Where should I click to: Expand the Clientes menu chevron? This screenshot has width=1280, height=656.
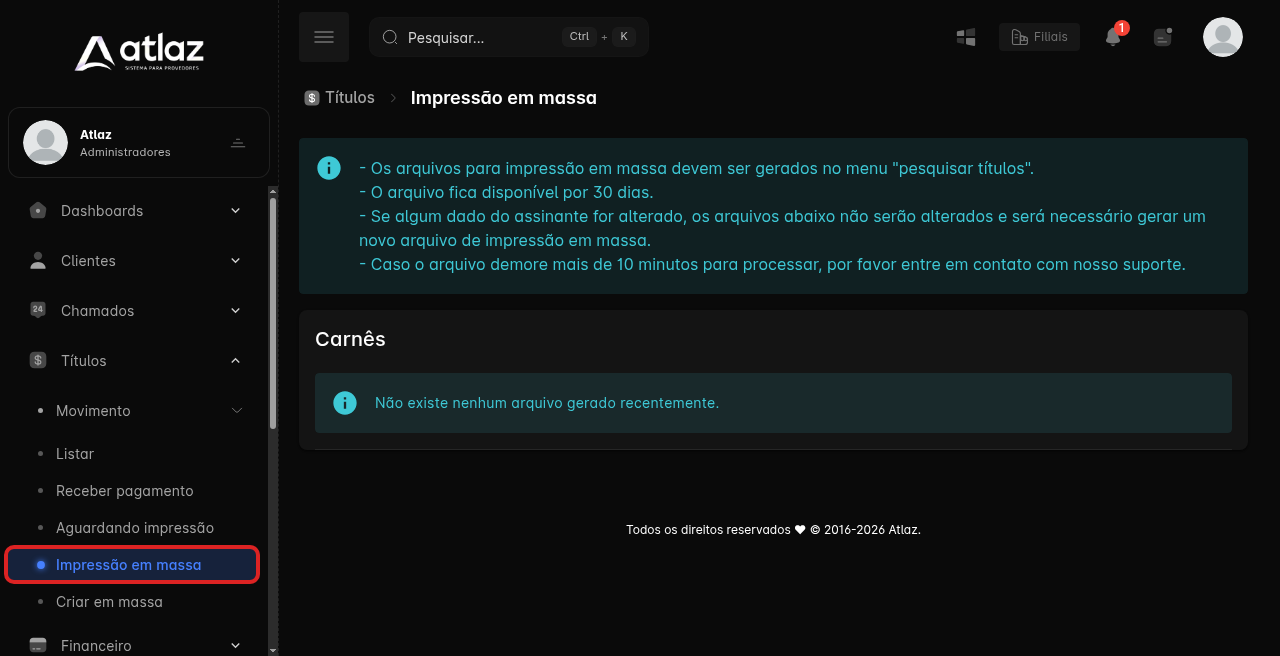click(x=236, y=260)
